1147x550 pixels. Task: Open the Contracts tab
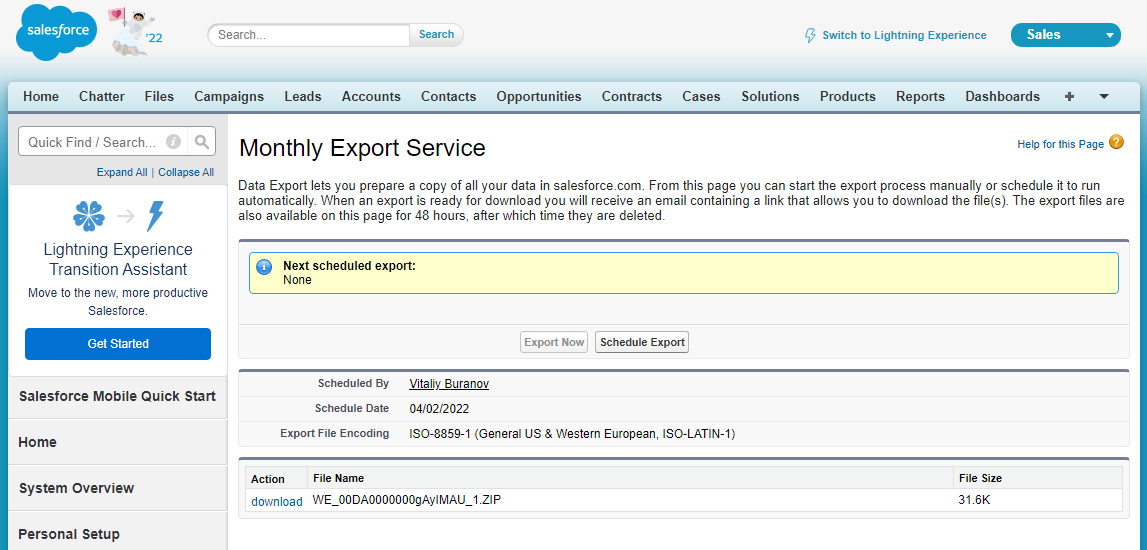coord(632,97)
